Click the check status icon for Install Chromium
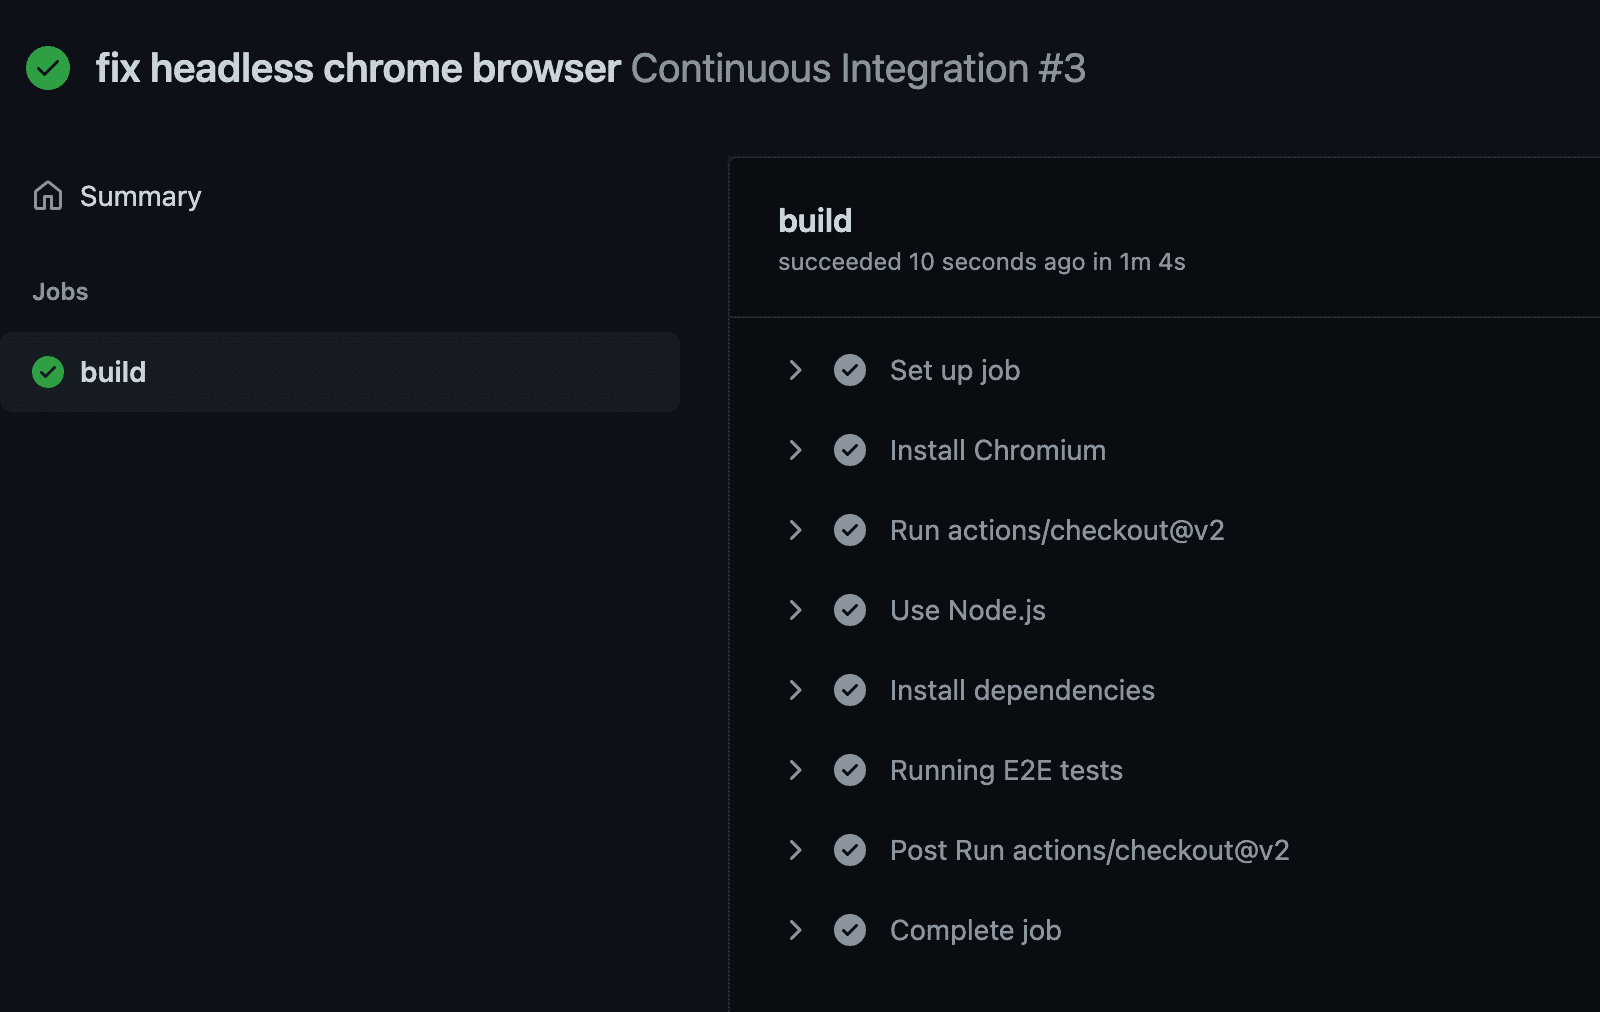Image resolution: width=1600 pixels, height=1012 pixels. [x=850, y=450]
